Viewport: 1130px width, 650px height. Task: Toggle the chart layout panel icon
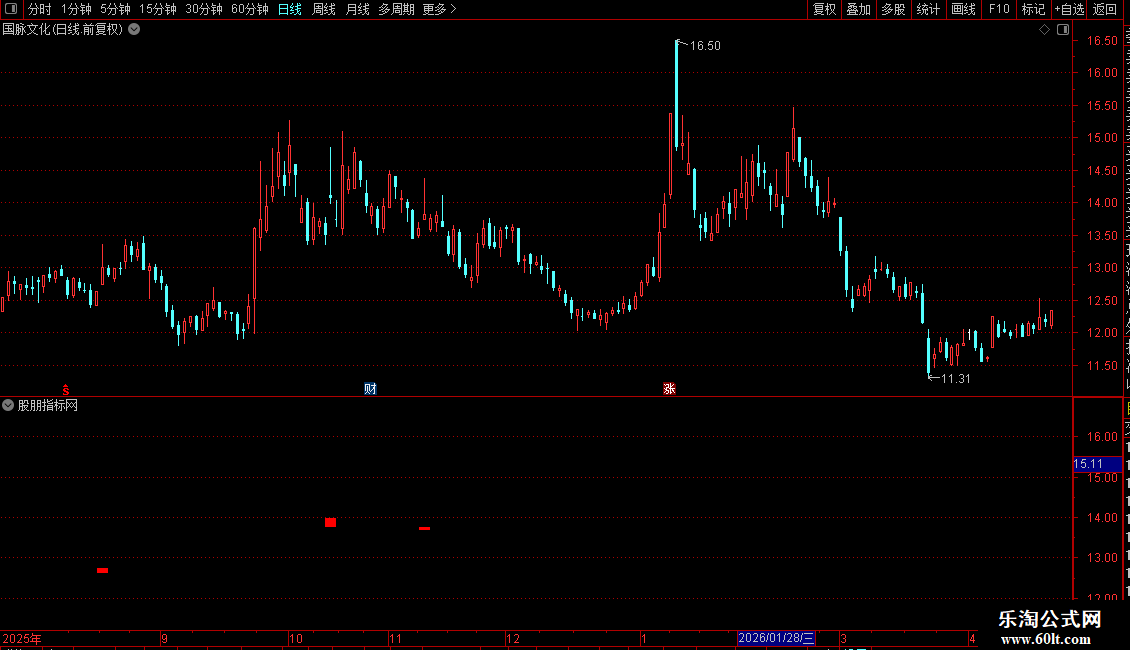(1063, 30)
